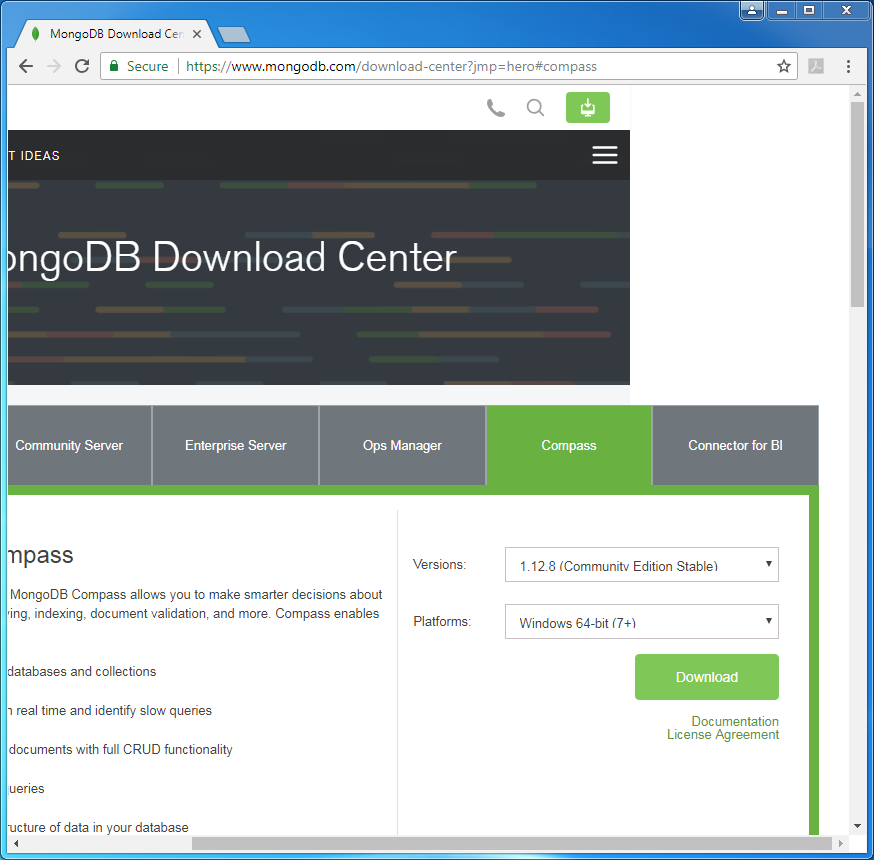Switch to the Enterprise Server tab
Screen dimensions: 874x860
[235, 445]
